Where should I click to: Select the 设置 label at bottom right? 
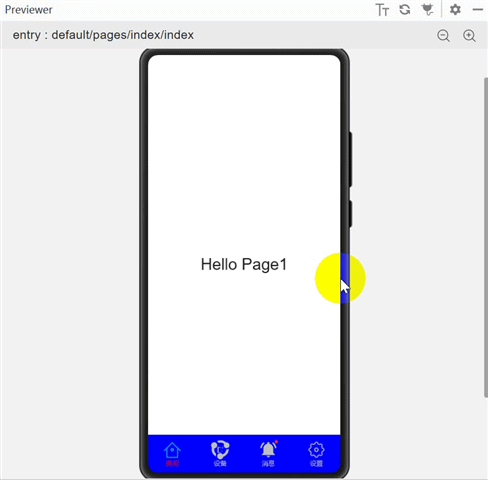(316, 463)
